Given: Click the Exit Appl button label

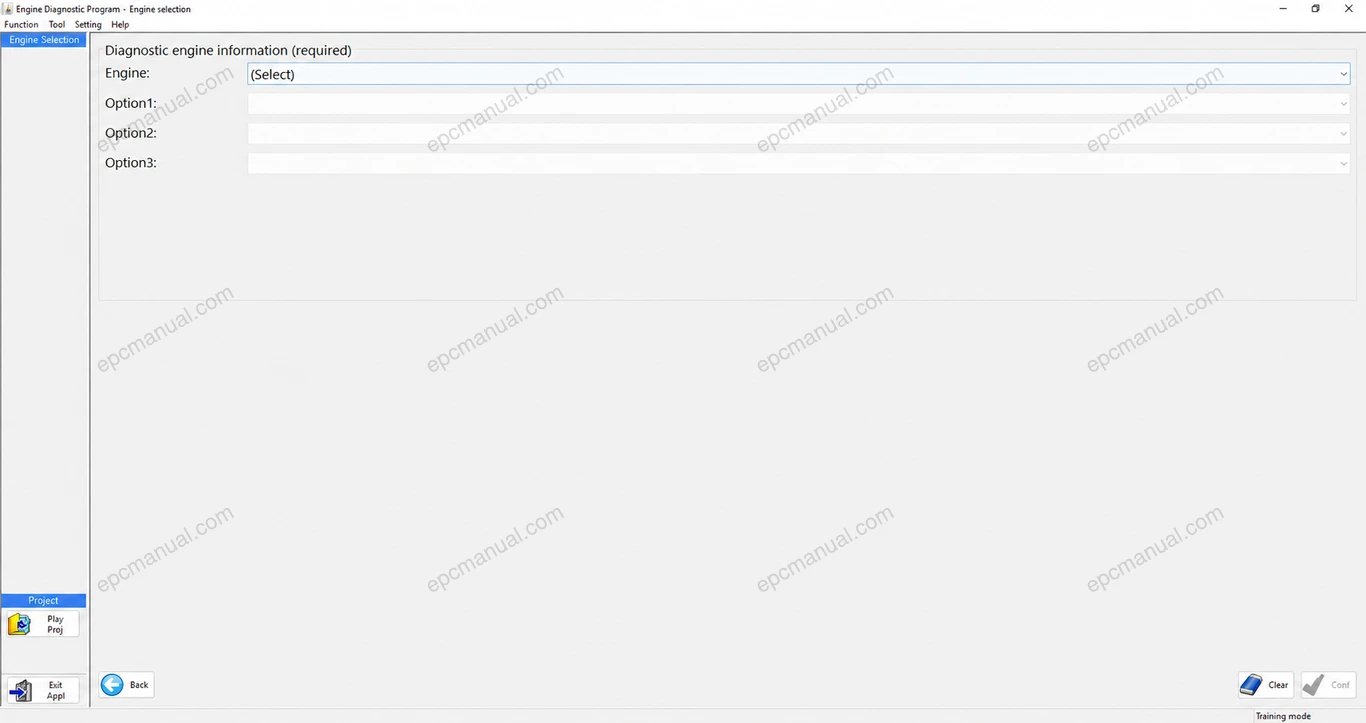Looking at the screenshot, I should coord(56,690).
